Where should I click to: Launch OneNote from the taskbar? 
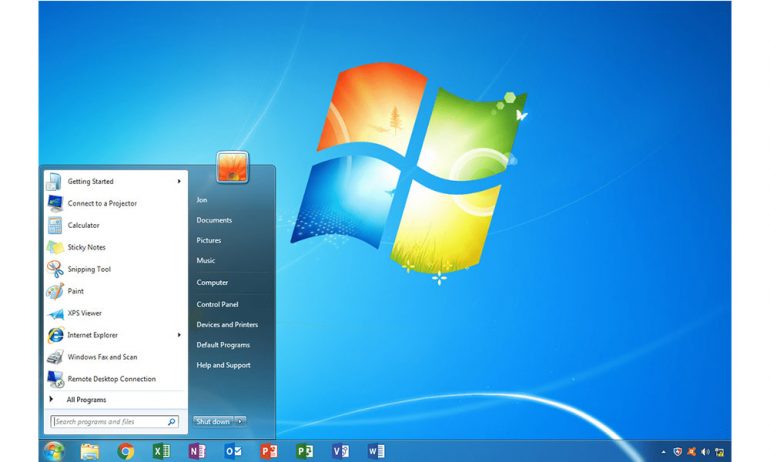(197, 451)
